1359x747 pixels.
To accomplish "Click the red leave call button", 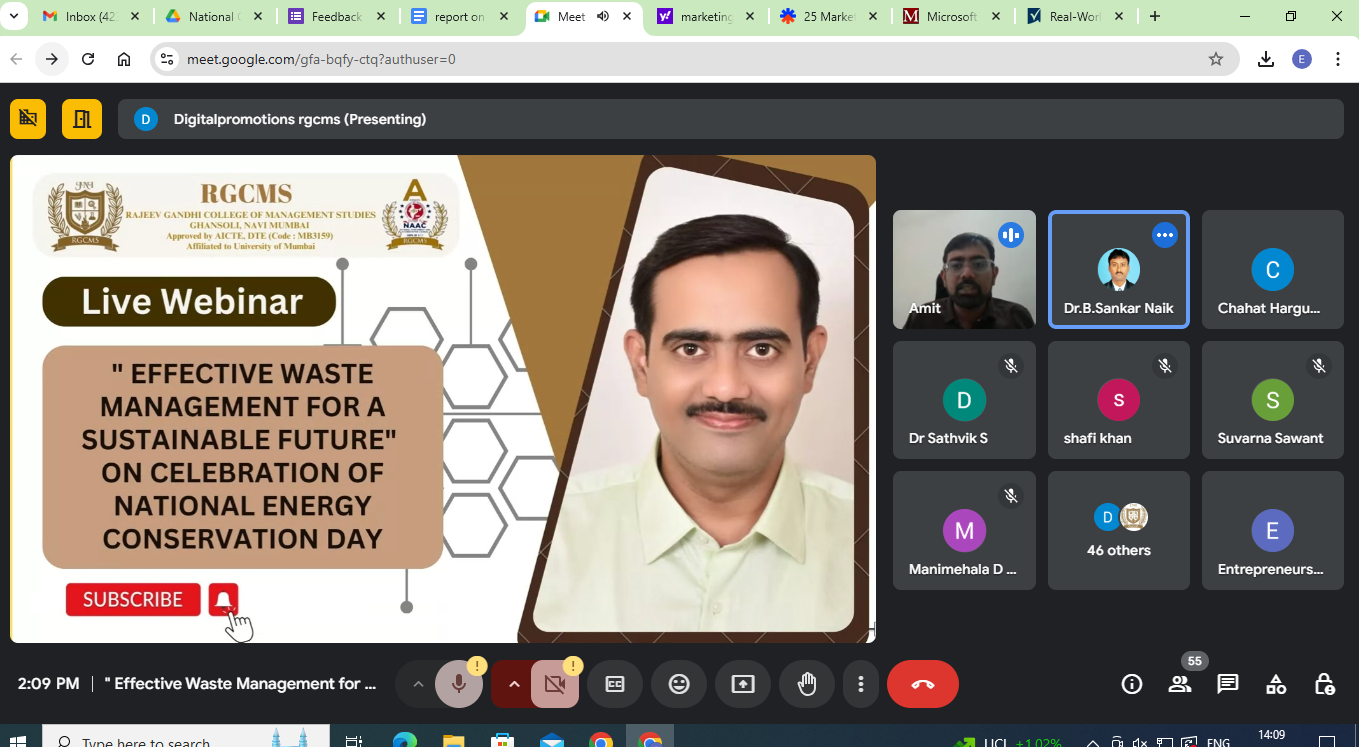I will pos(922,684).
